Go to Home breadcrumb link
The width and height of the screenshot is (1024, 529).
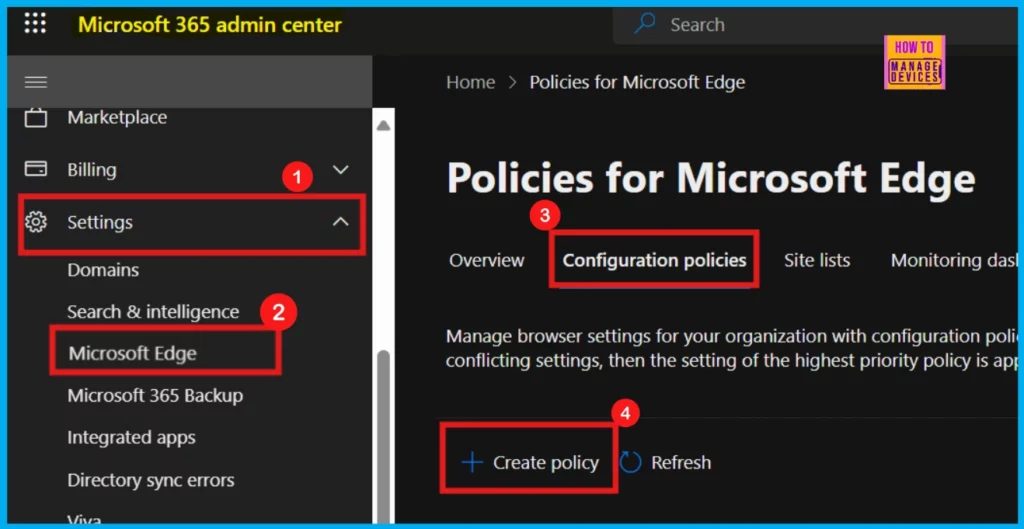point(470,82)
